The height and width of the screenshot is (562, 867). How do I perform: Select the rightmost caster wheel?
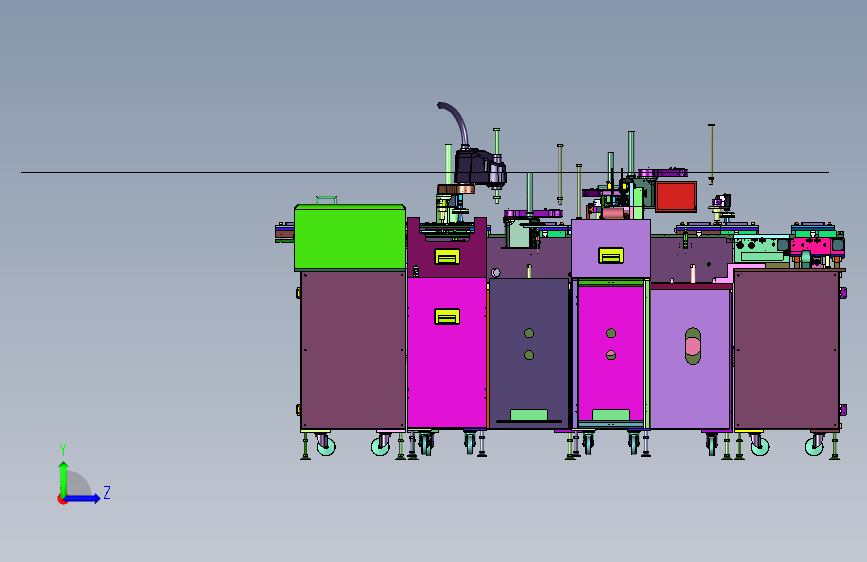[814, 445]
